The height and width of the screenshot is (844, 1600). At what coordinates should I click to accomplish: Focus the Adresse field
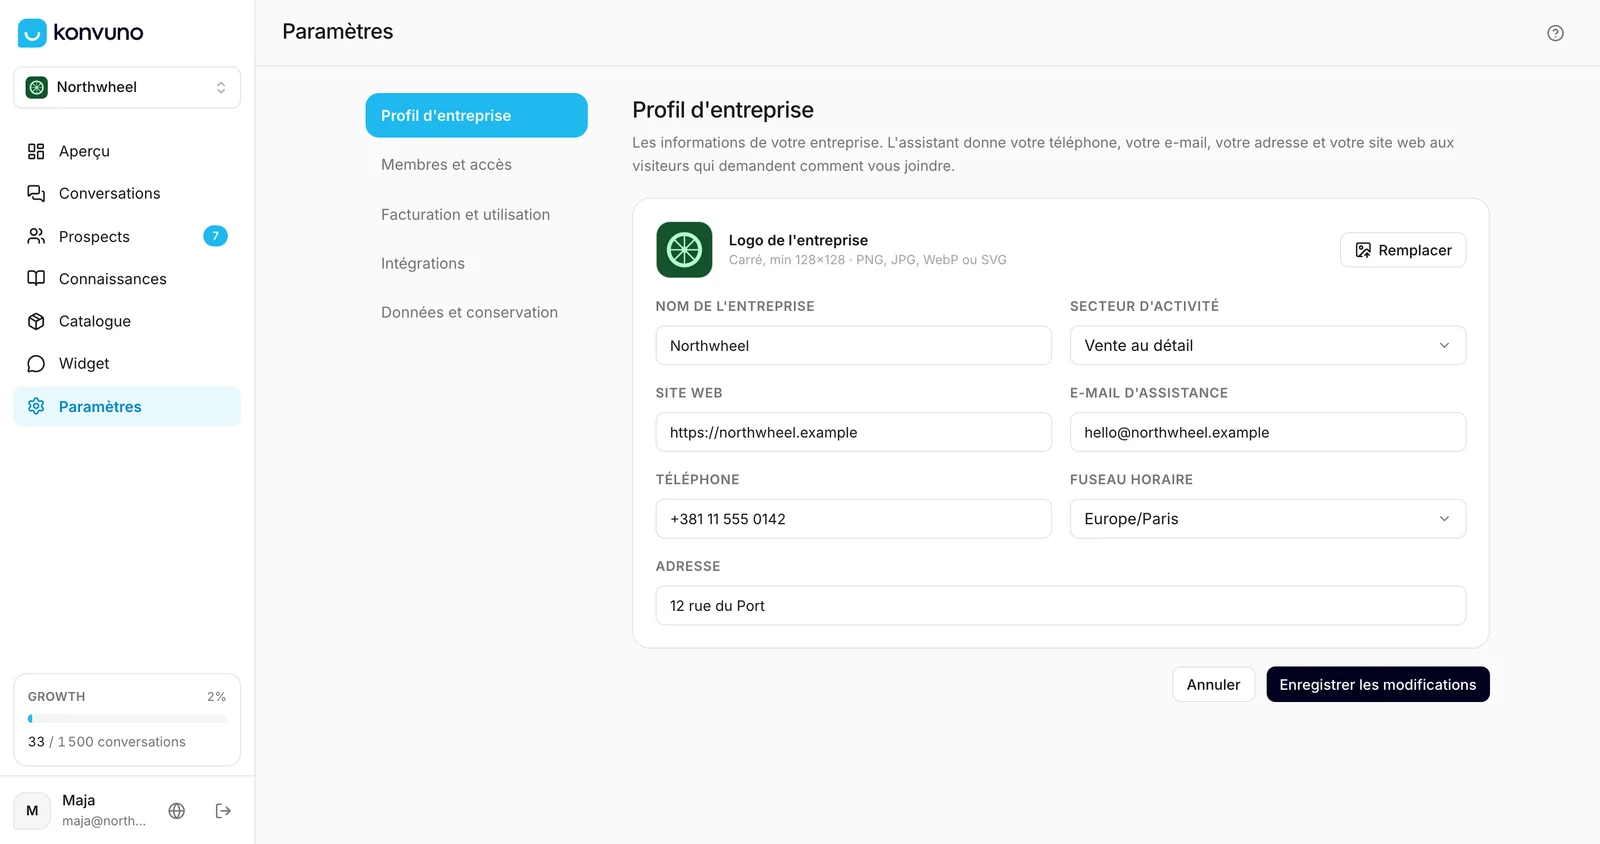tap(1061, 606)
